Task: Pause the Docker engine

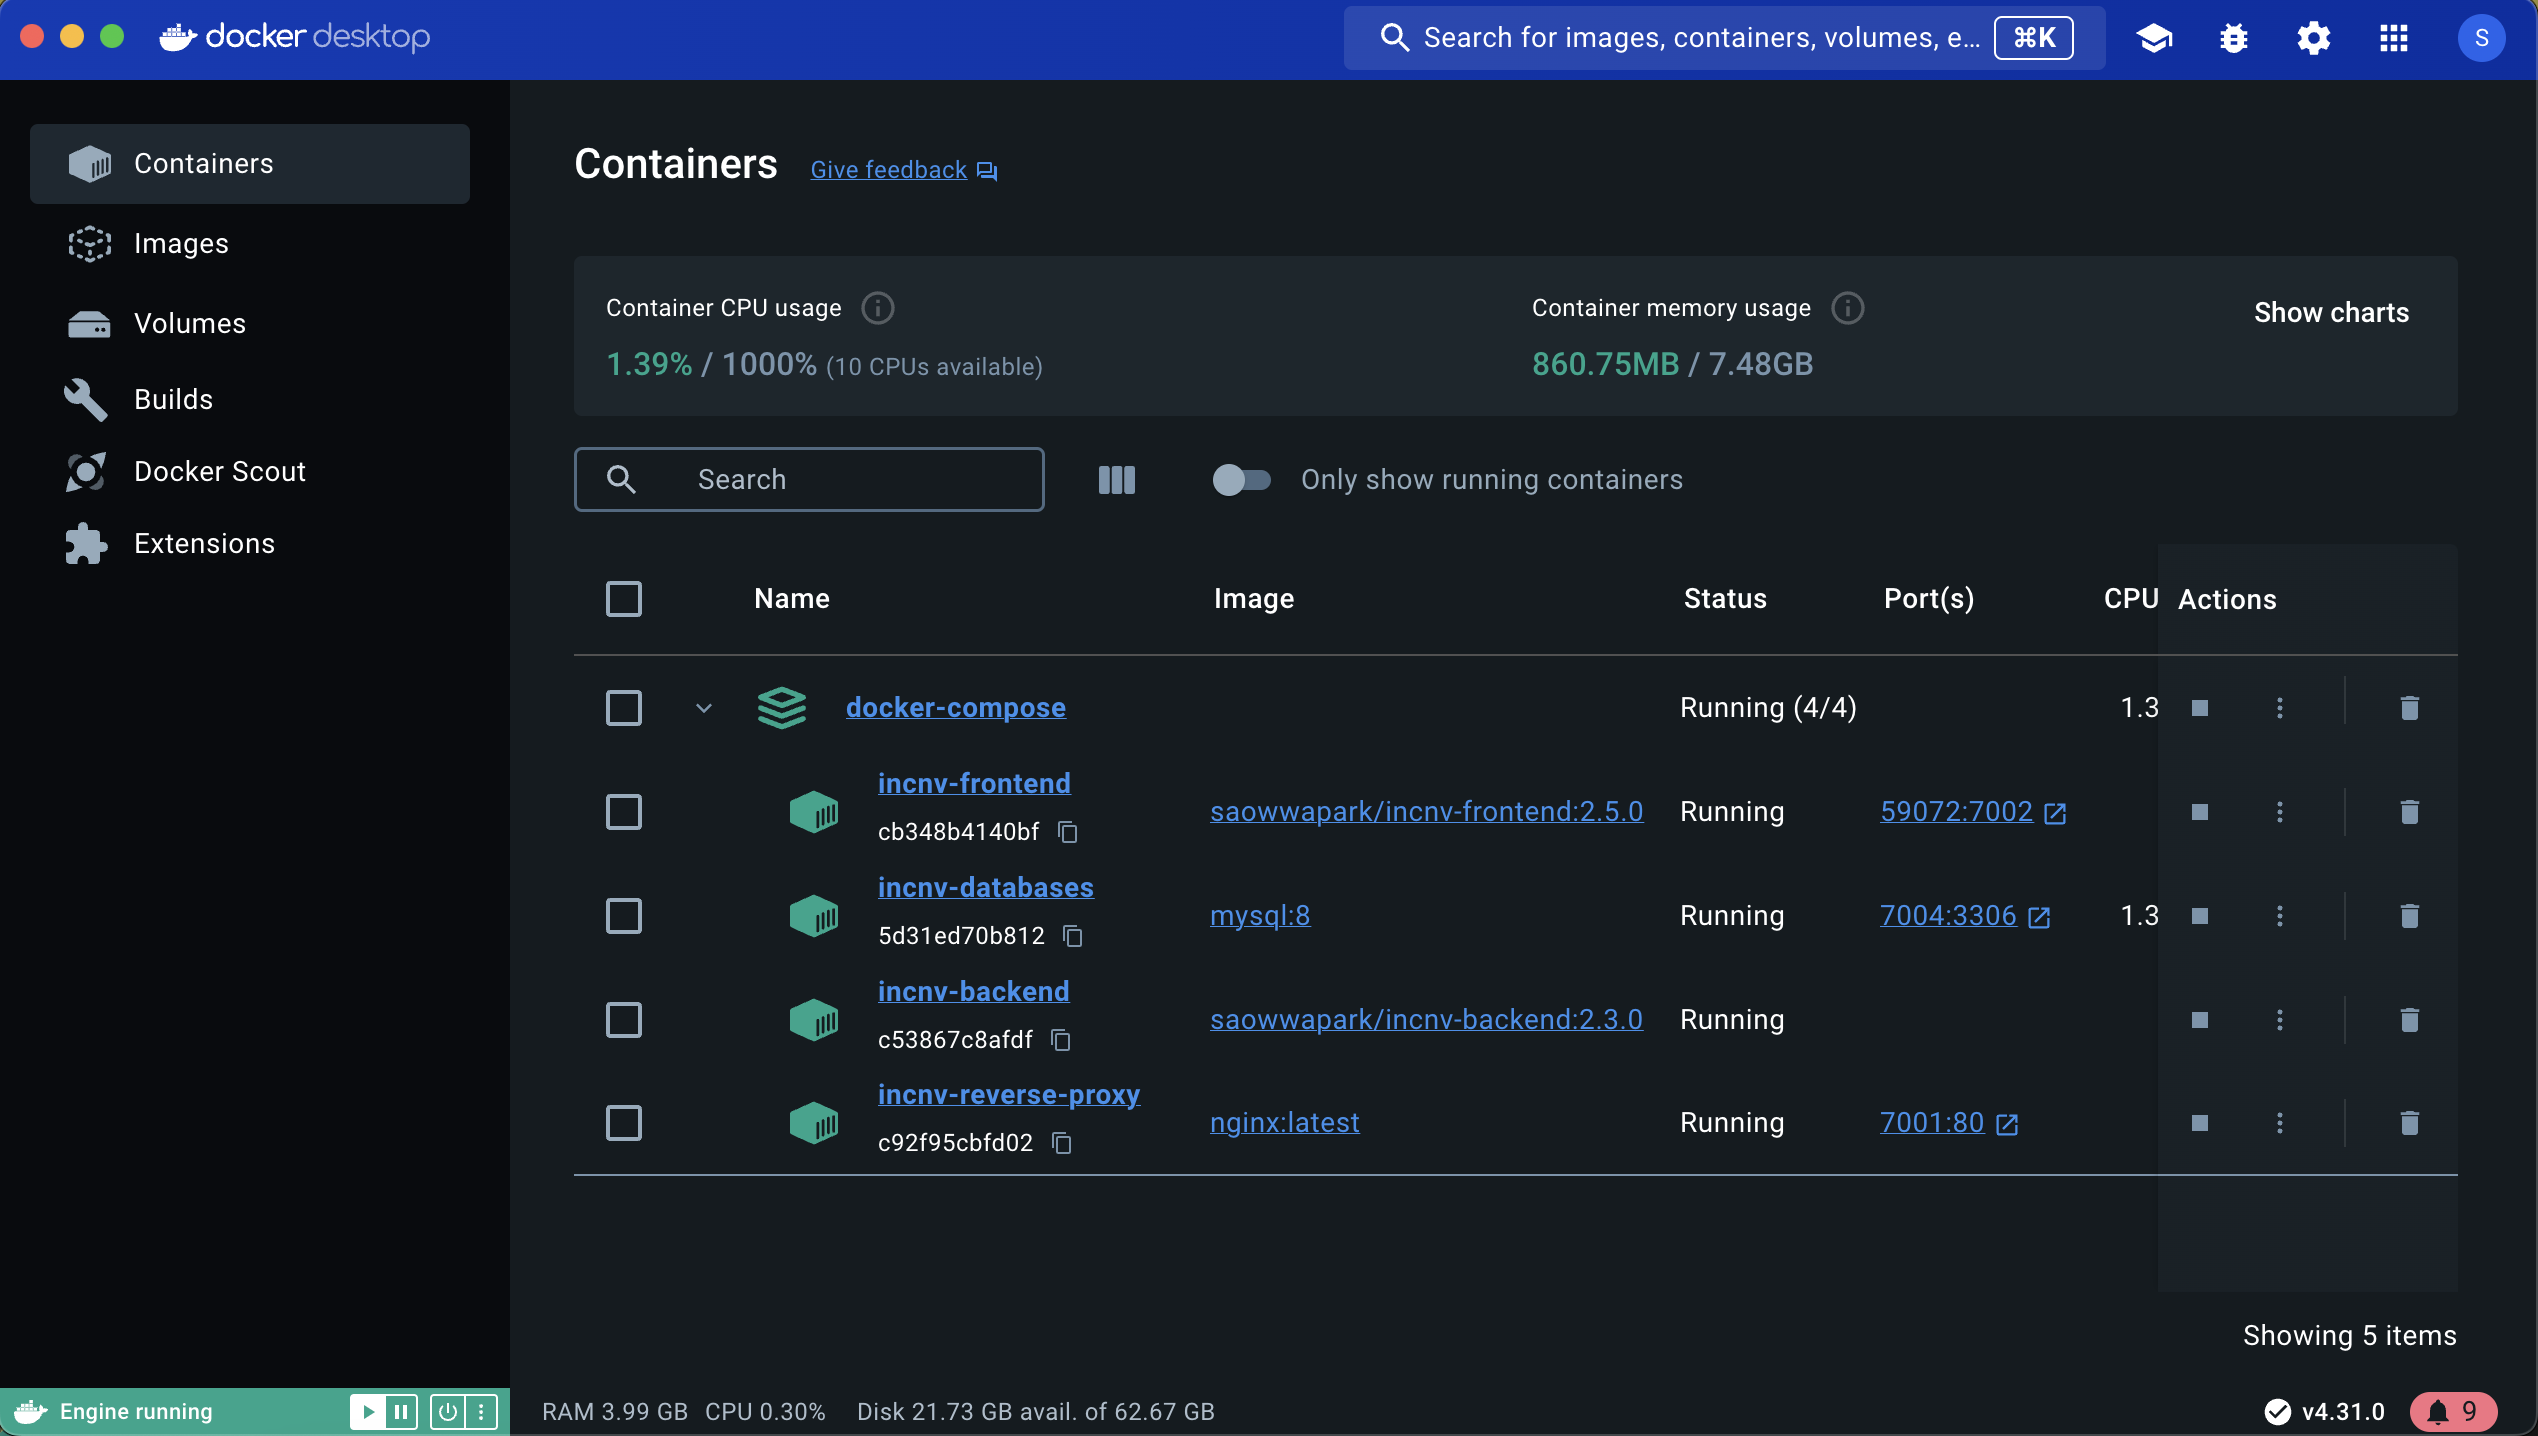Action: click(x=401, y=1411)
